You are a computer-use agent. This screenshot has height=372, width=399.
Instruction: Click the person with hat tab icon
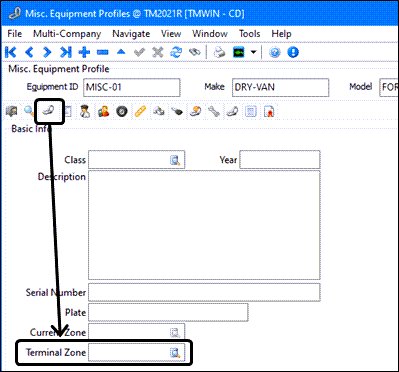84,111
